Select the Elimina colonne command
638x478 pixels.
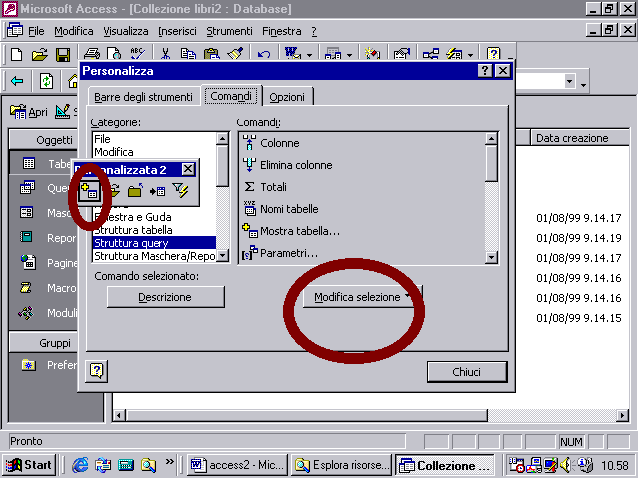(x=287, y=165)
